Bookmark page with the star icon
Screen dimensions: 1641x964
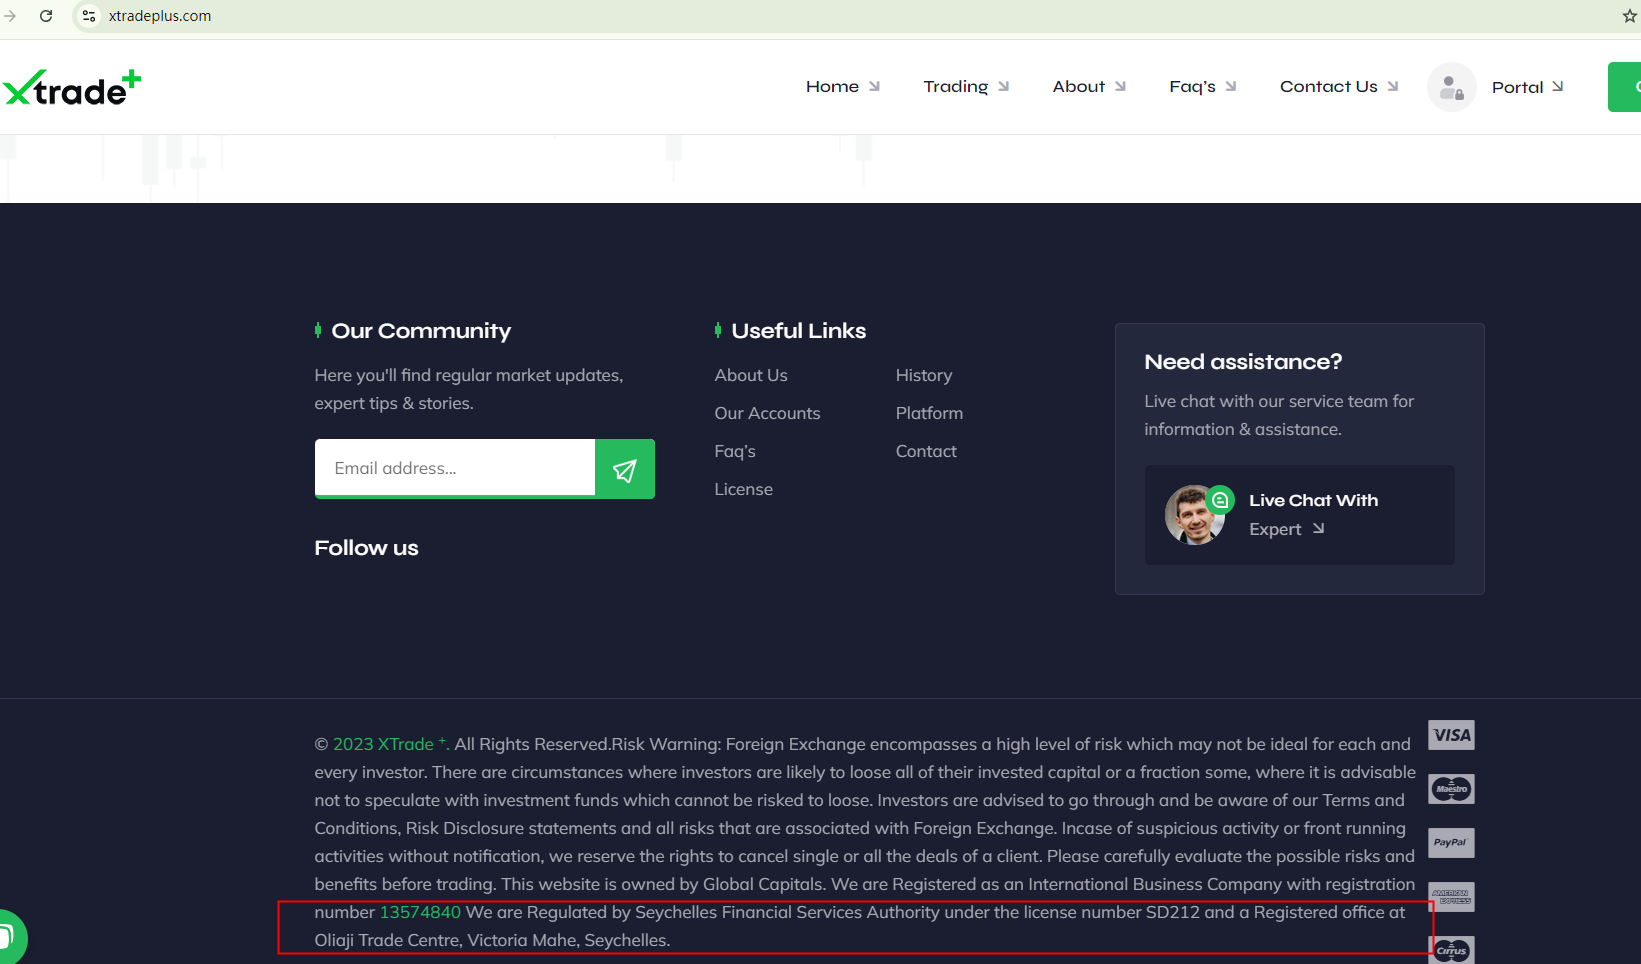click(x=1629, y=16)
